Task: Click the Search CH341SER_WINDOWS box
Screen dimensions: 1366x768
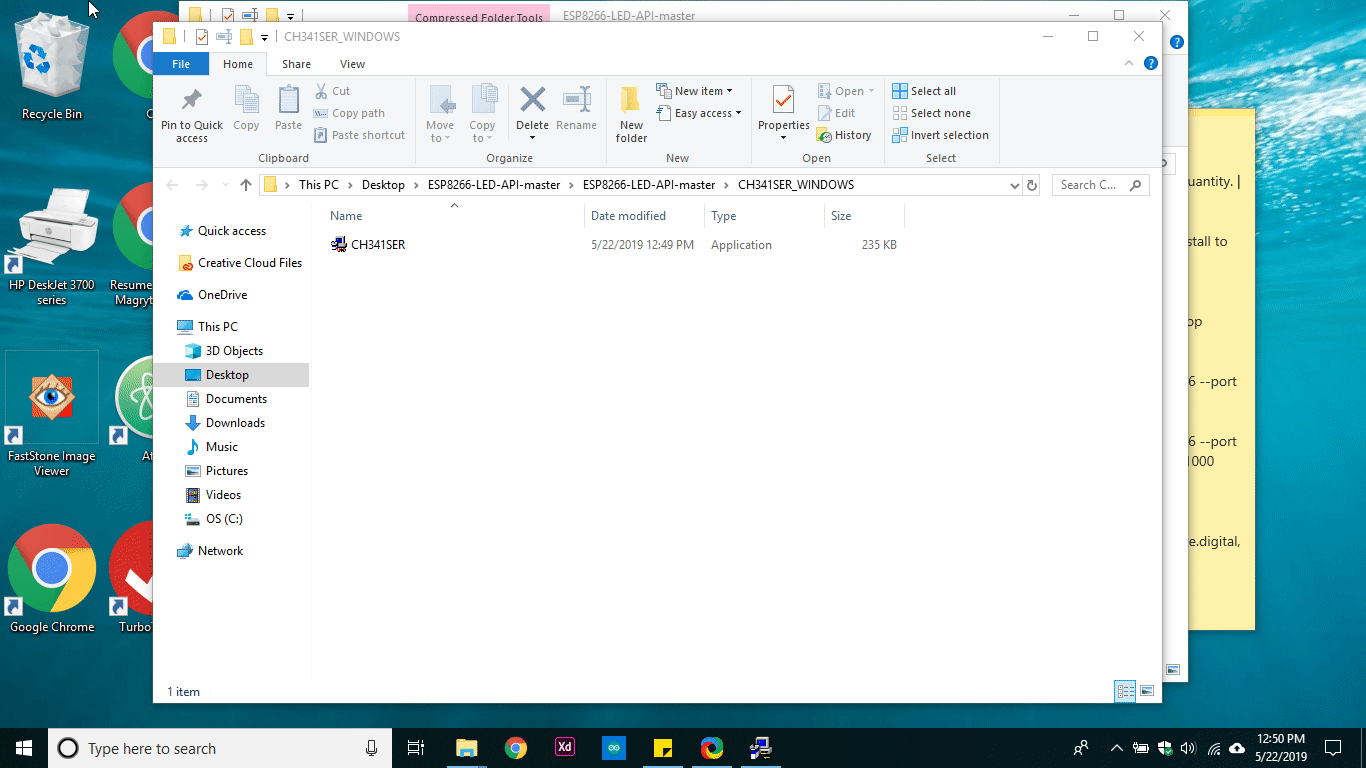Action: [x=1100, y=185]
